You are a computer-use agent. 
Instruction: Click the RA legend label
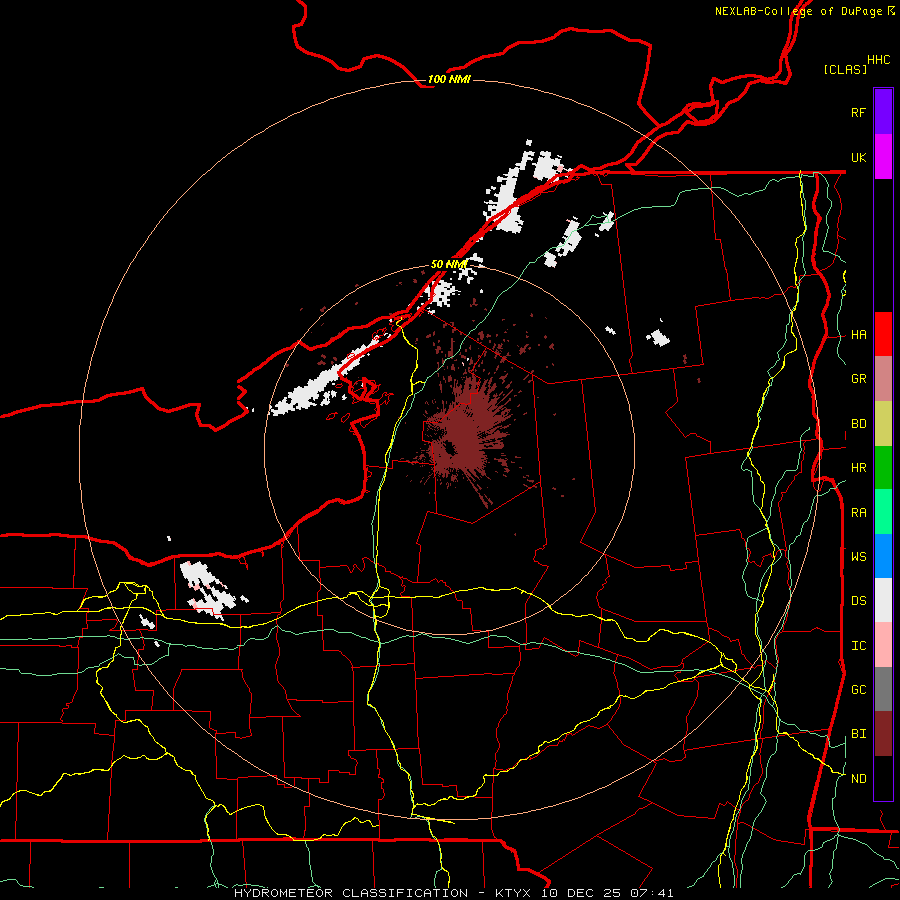(x=859, y=513)
